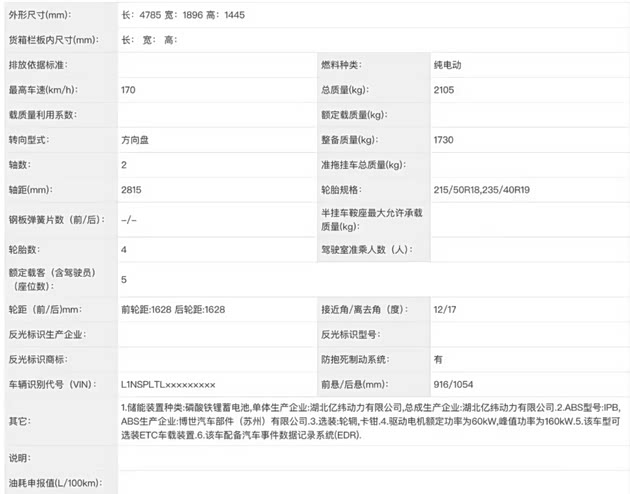The width and height of the screenshot is (630, 494).
Task: Select the 总质量 value 2105
Action: pyautogui.click(x=445, y=90)
